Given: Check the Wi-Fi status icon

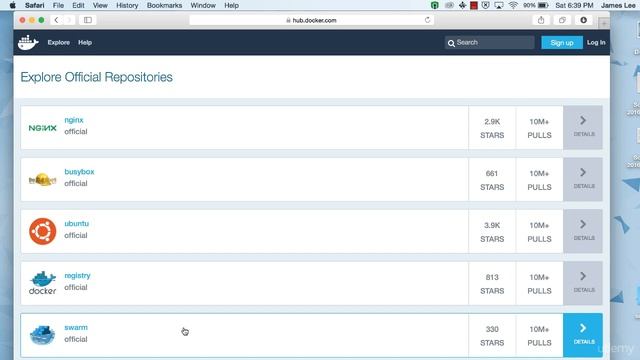Looking at the screenshot, I should pos(513,5).
